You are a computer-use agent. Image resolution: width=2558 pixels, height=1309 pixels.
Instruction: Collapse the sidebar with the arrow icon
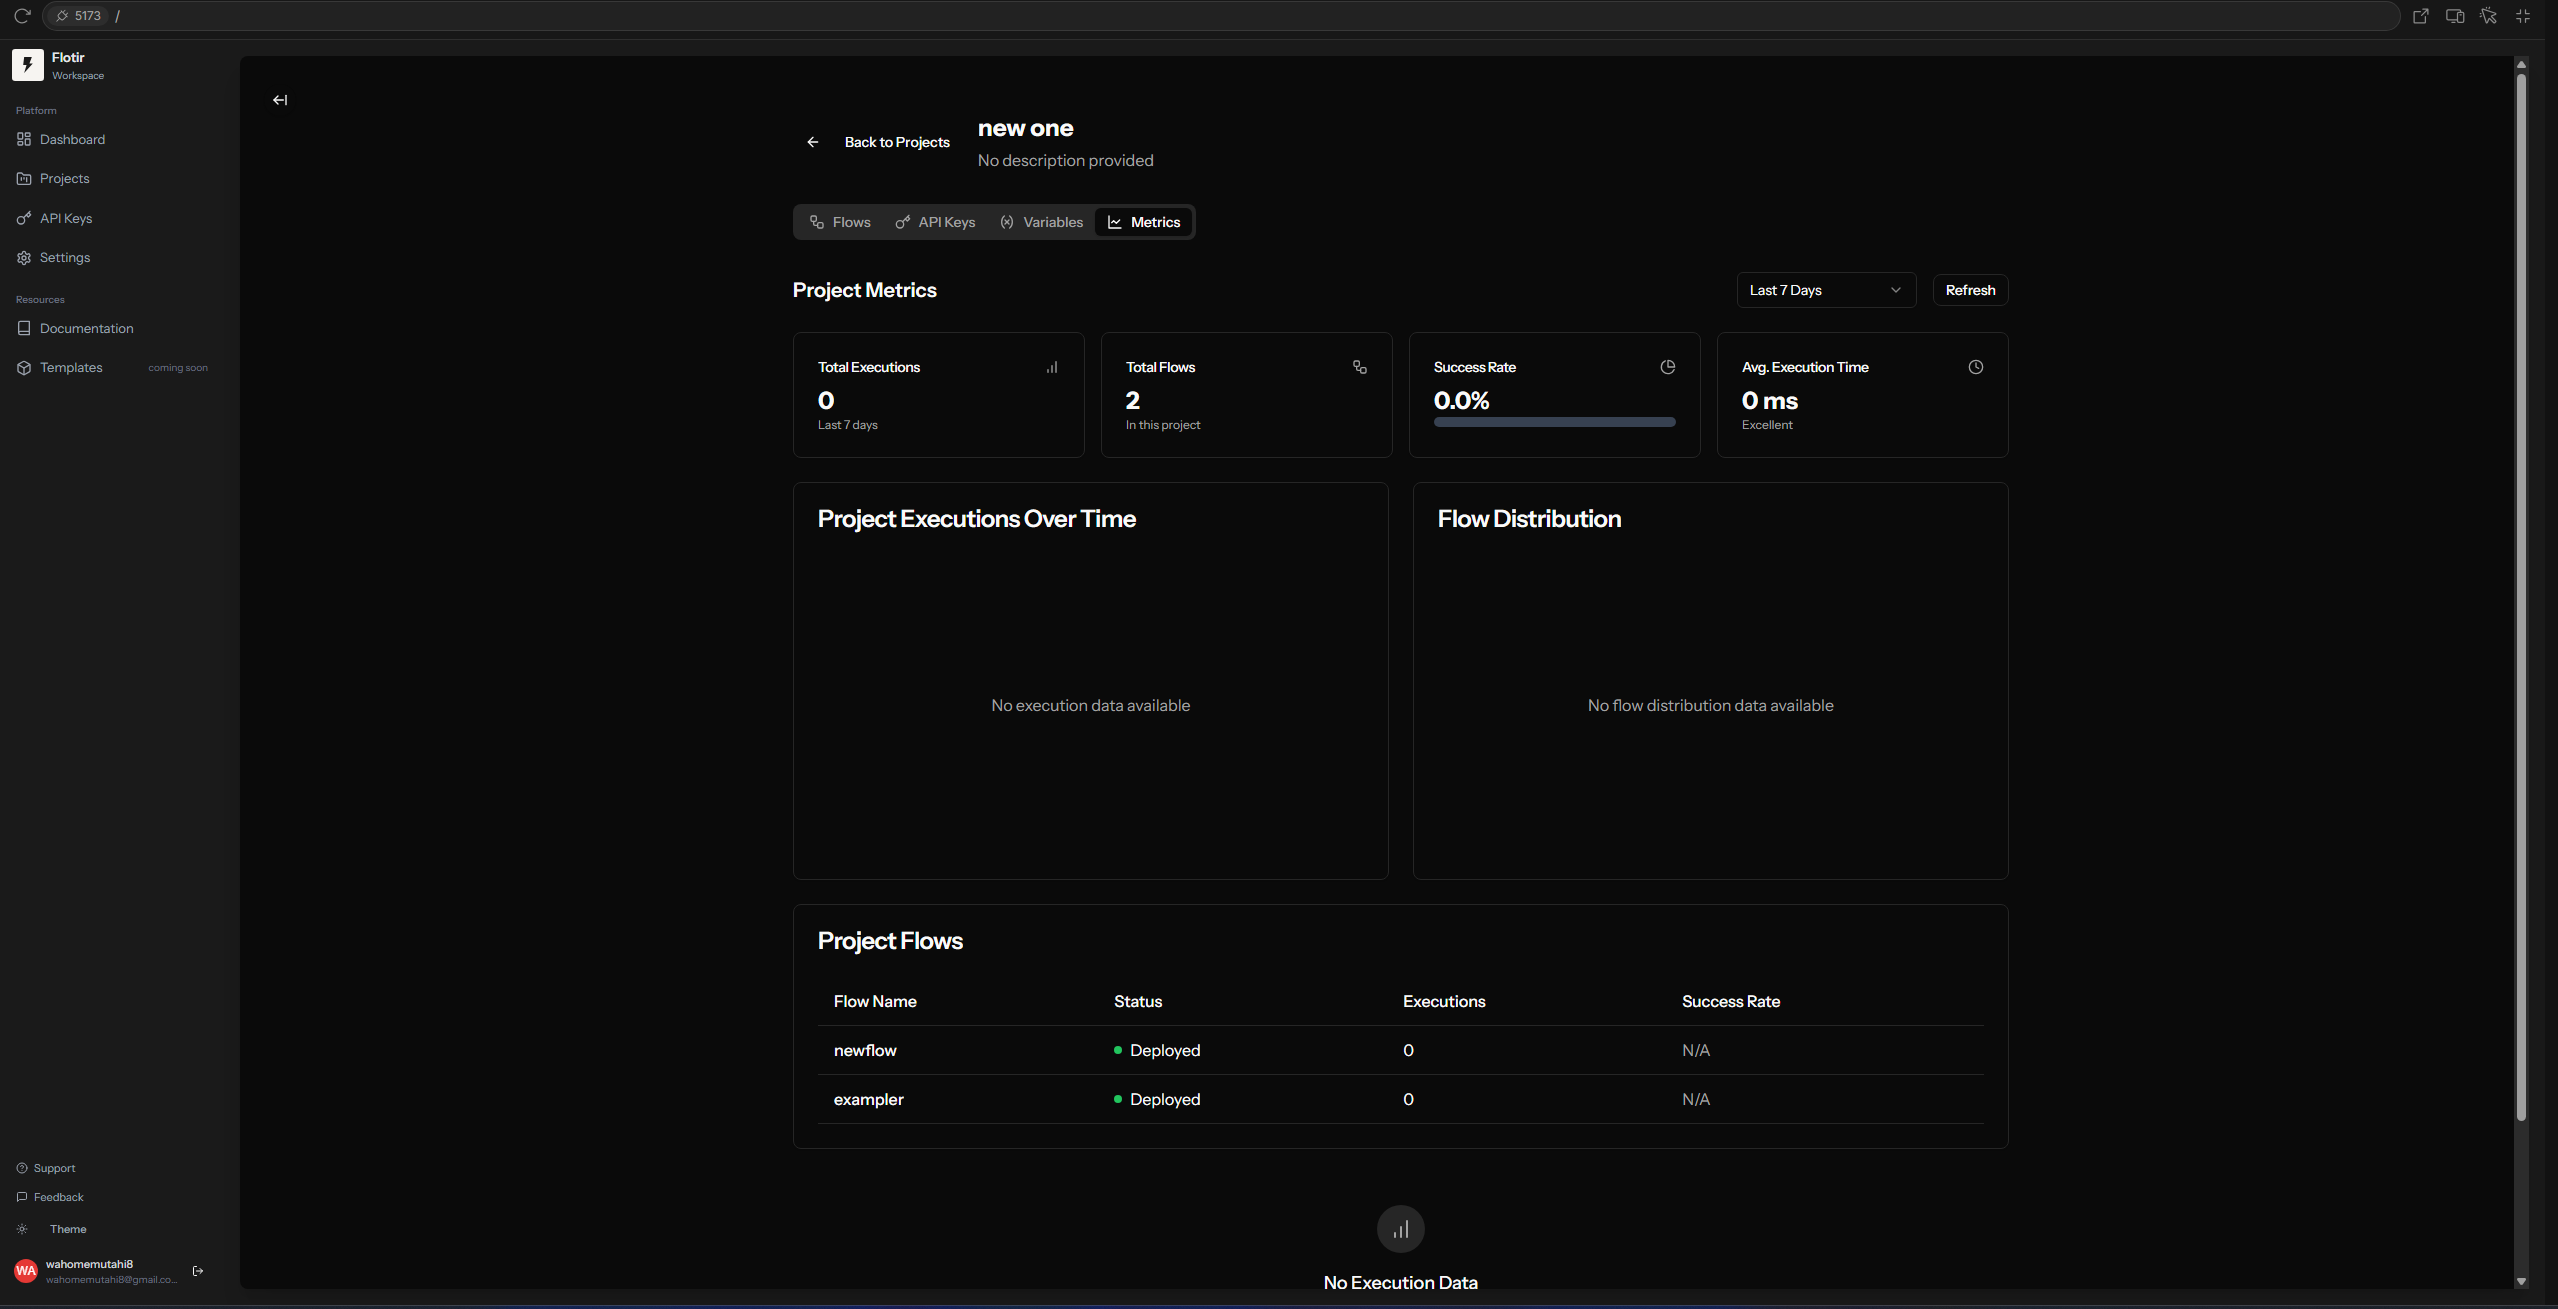click(x=280, y=100)
